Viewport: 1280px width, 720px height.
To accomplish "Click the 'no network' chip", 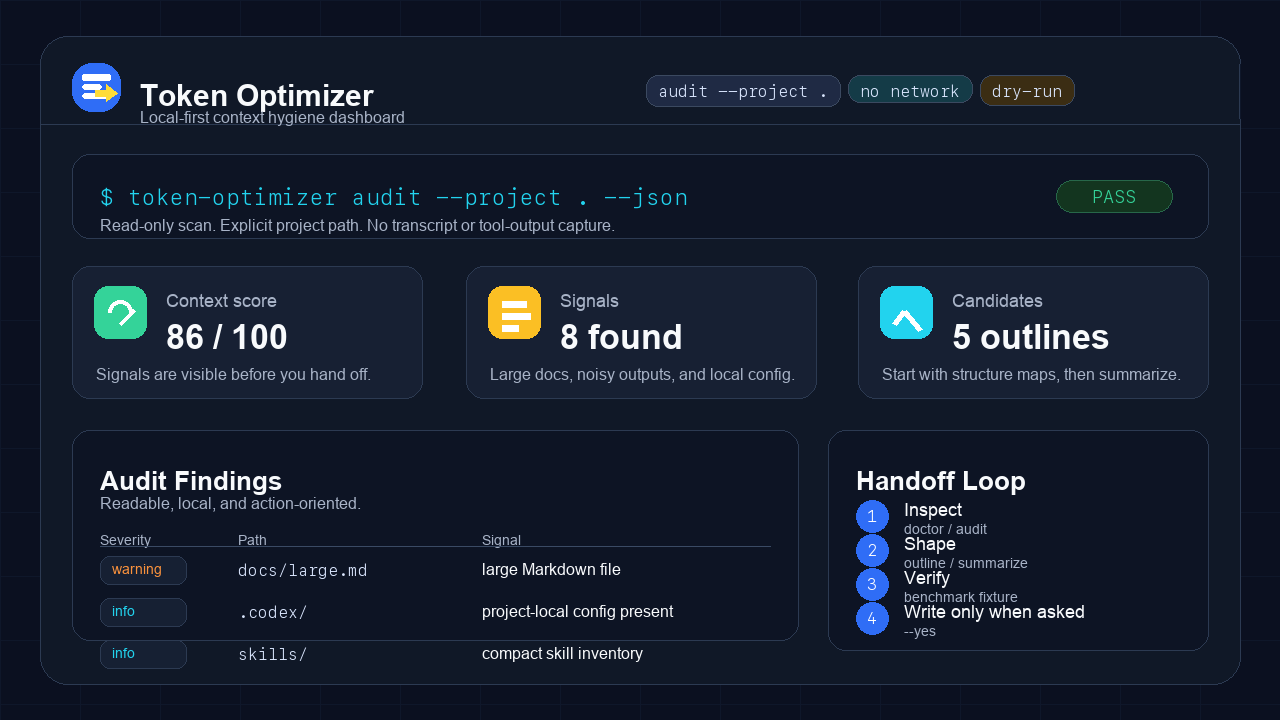I will coord(910,90).
